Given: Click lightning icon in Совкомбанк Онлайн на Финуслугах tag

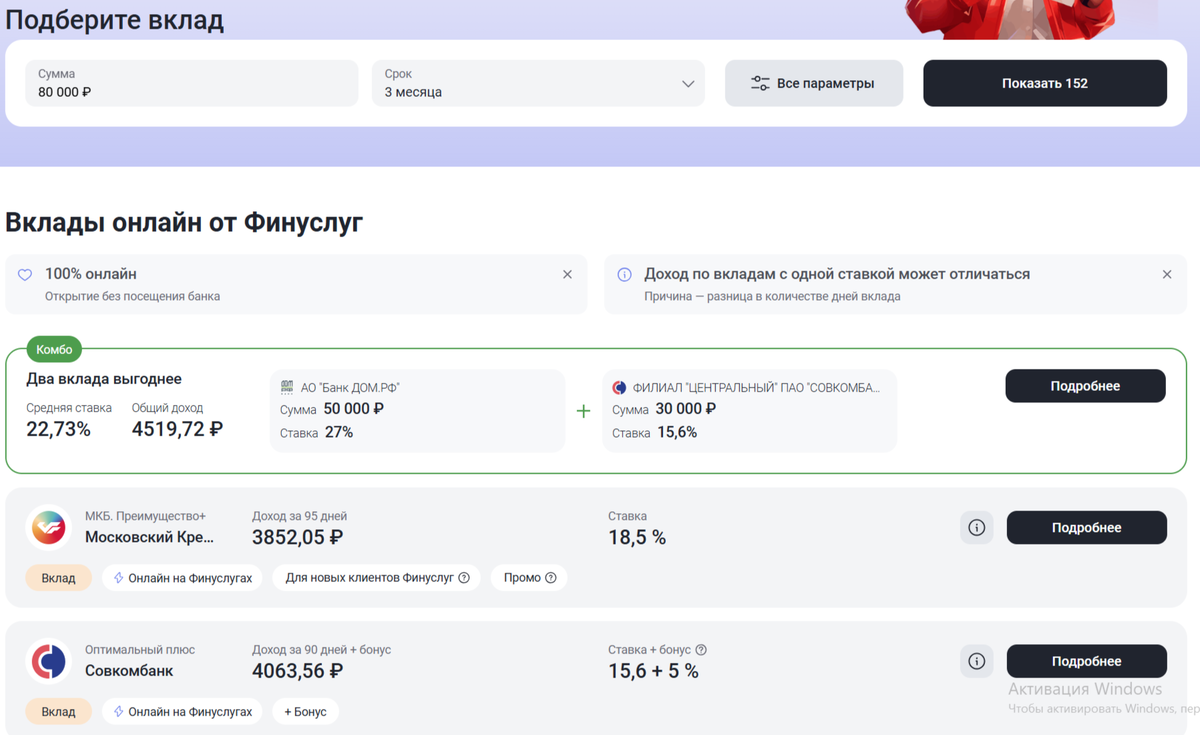Looking at the screenshot, I should pyautogui.click(x=118, y=712).
